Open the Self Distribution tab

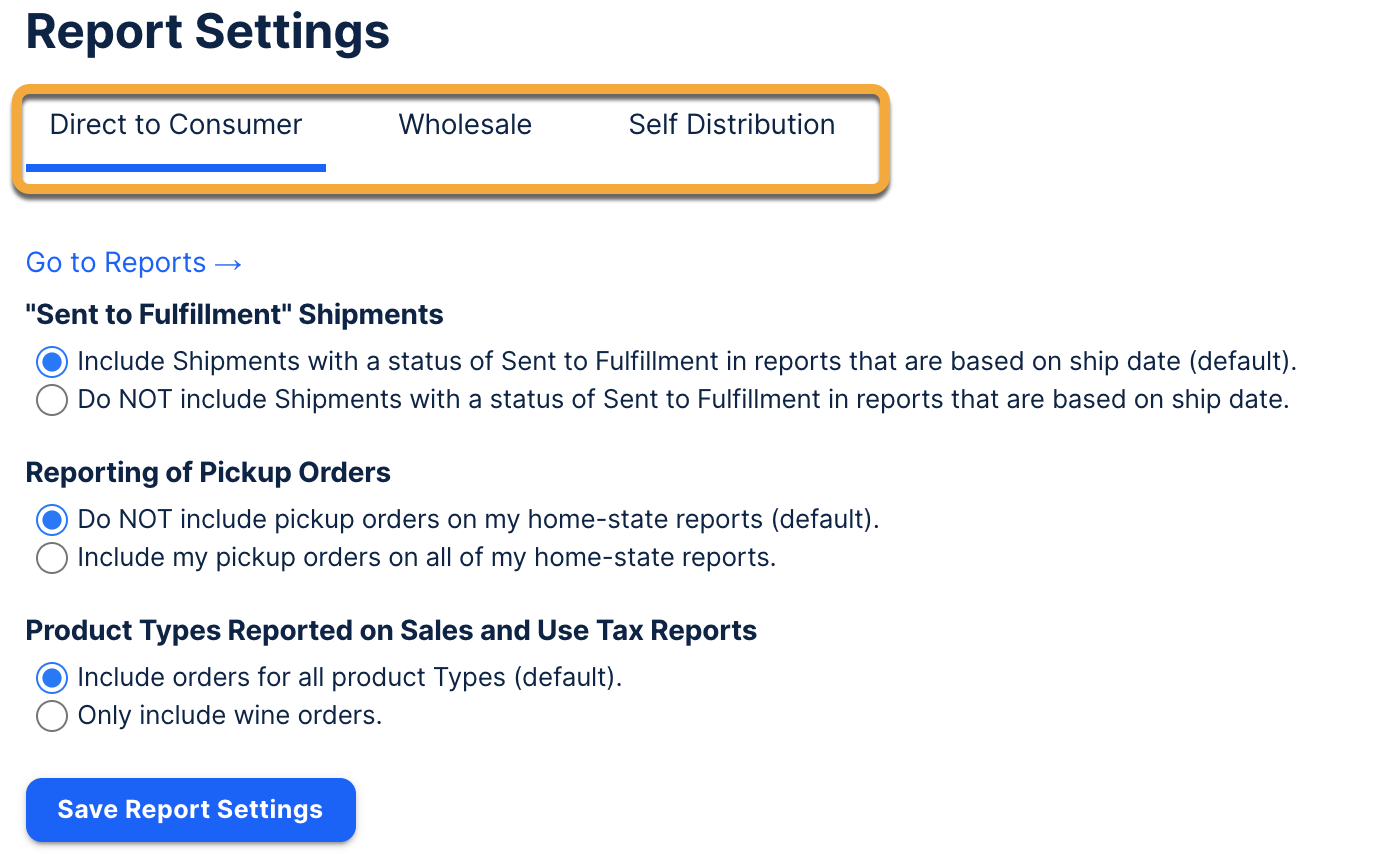(x=731, y=125)
